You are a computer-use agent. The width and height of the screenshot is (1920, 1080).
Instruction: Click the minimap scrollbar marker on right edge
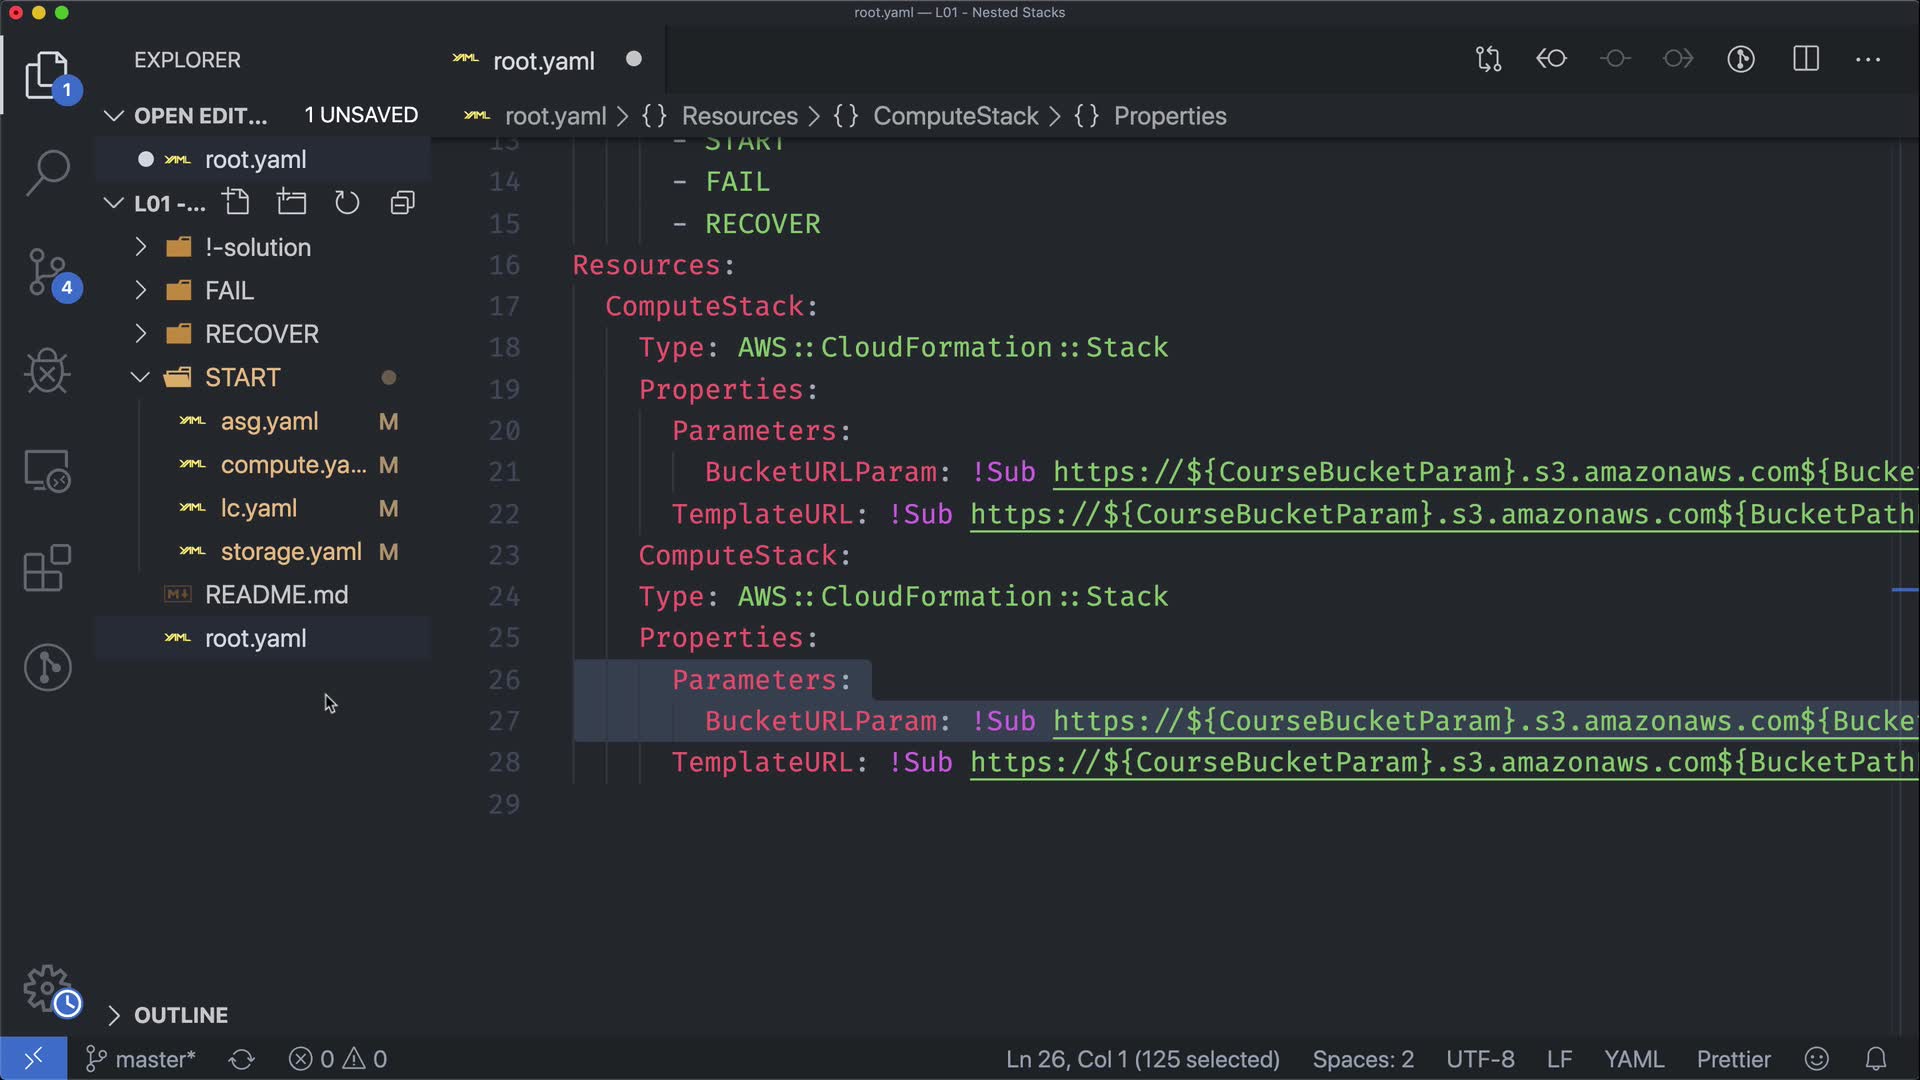pos(1904,590)
